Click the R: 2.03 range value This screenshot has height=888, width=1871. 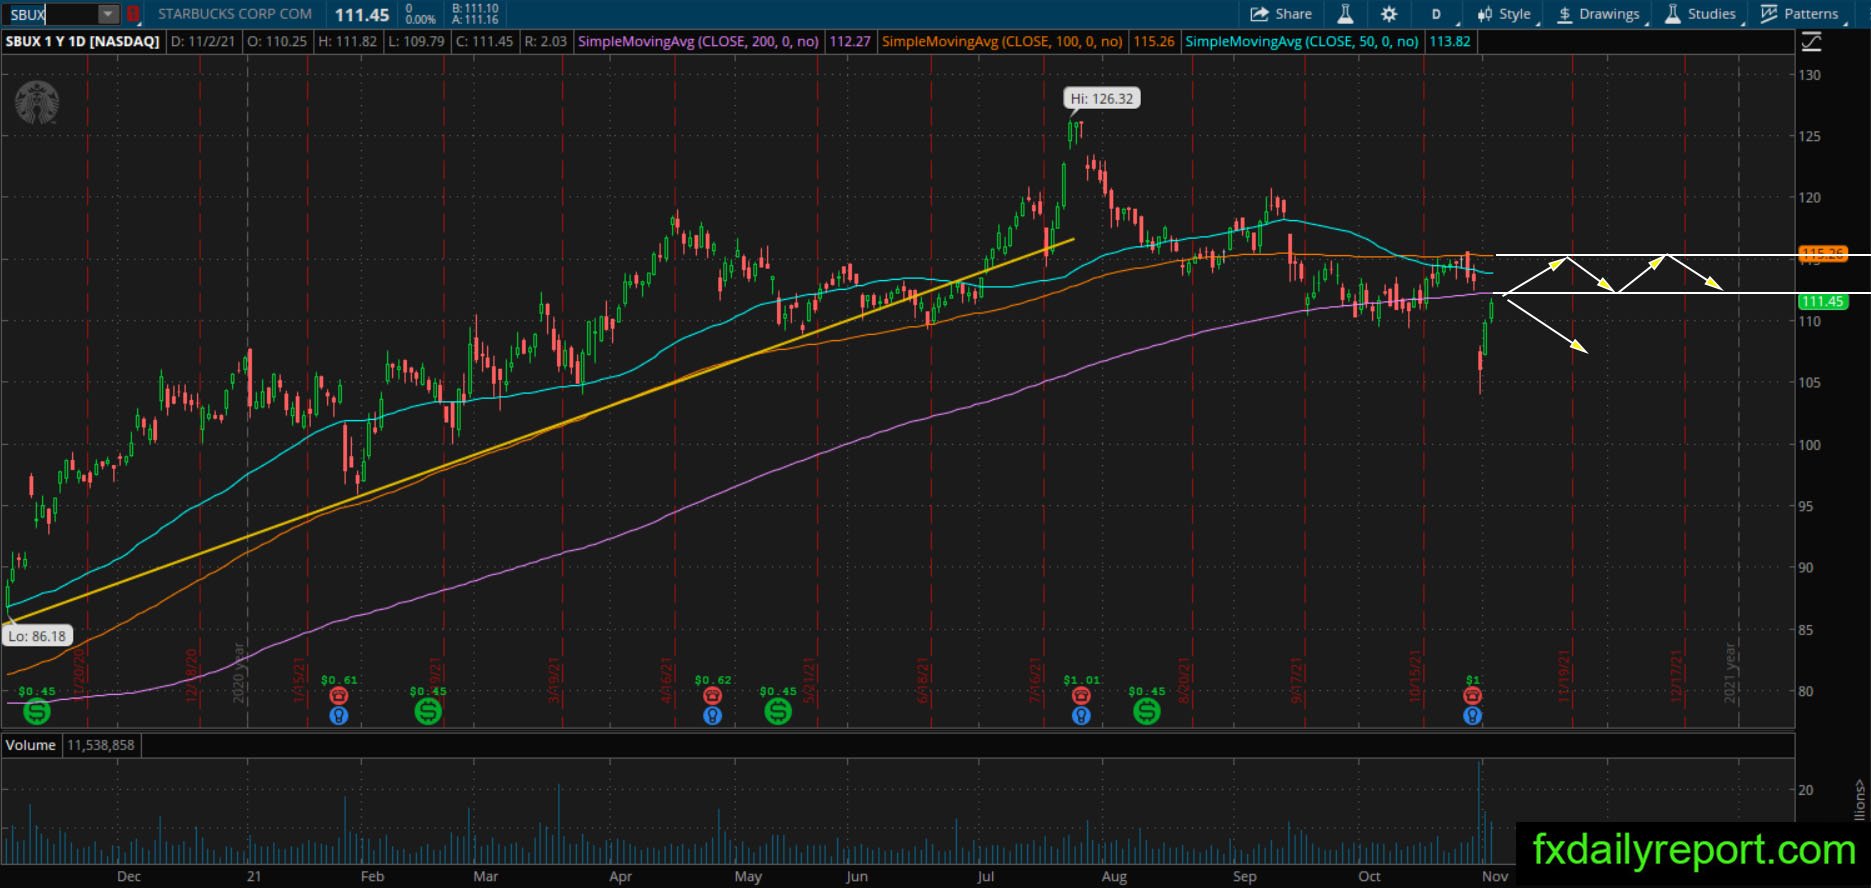(x=546, y=42)
